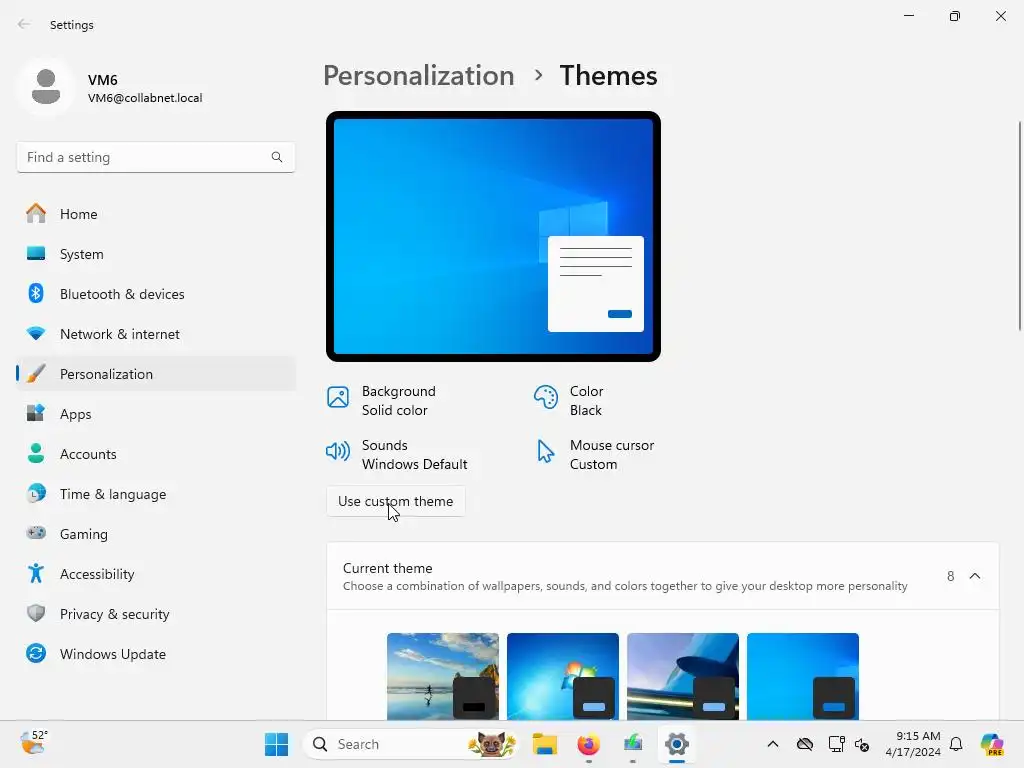Click the theme preview monitor image
Screen dimensions: 1024x768
(x=494, y=236)
